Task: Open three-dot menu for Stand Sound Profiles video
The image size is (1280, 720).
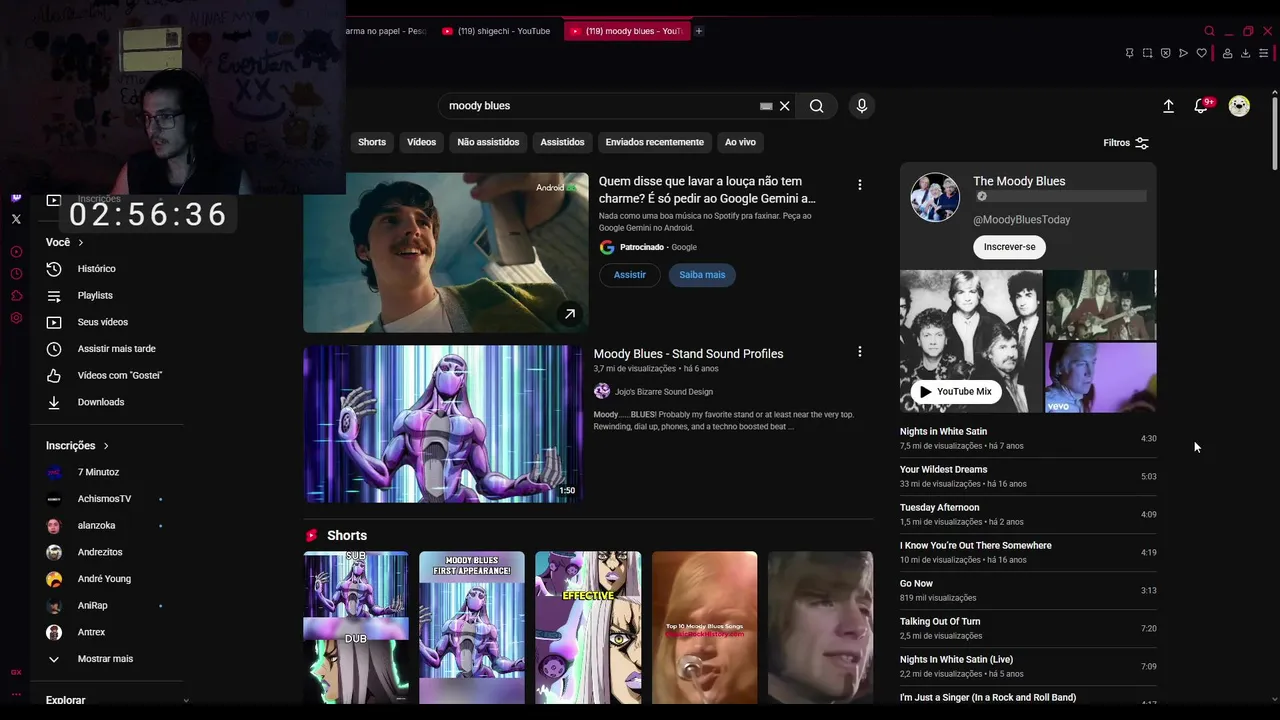Action: click(859, 352)
